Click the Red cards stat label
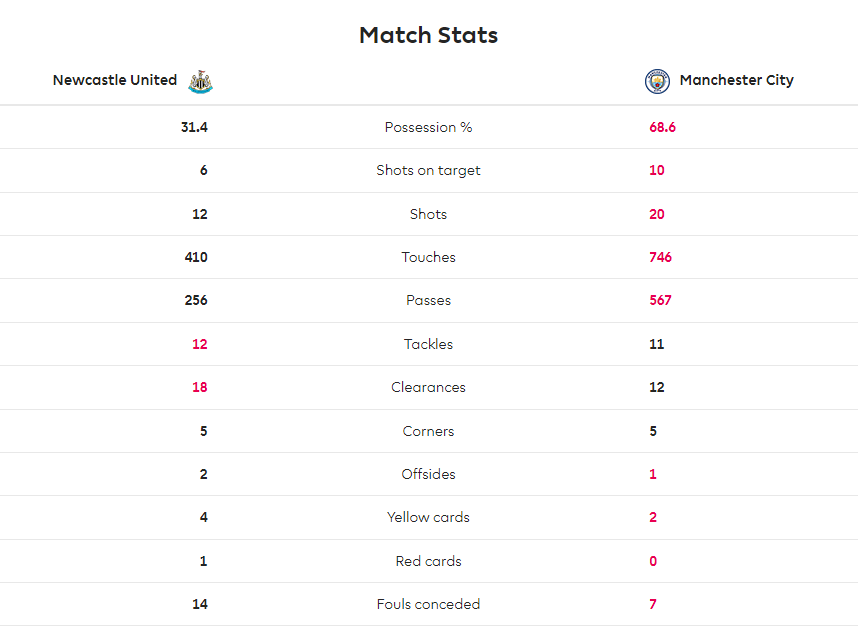 point(428,561)
